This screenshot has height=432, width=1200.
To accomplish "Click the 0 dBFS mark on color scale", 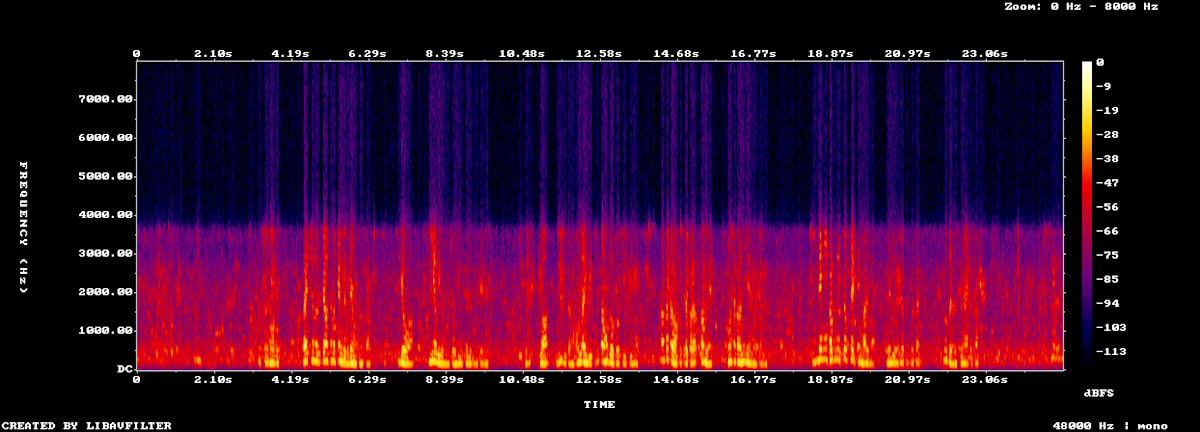I will 1100,62.
